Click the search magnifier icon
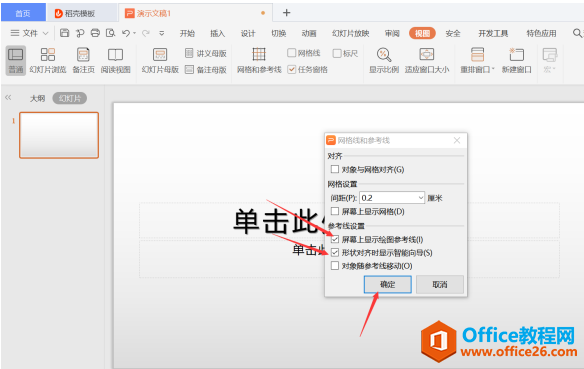584x369 pixels. 577,33
